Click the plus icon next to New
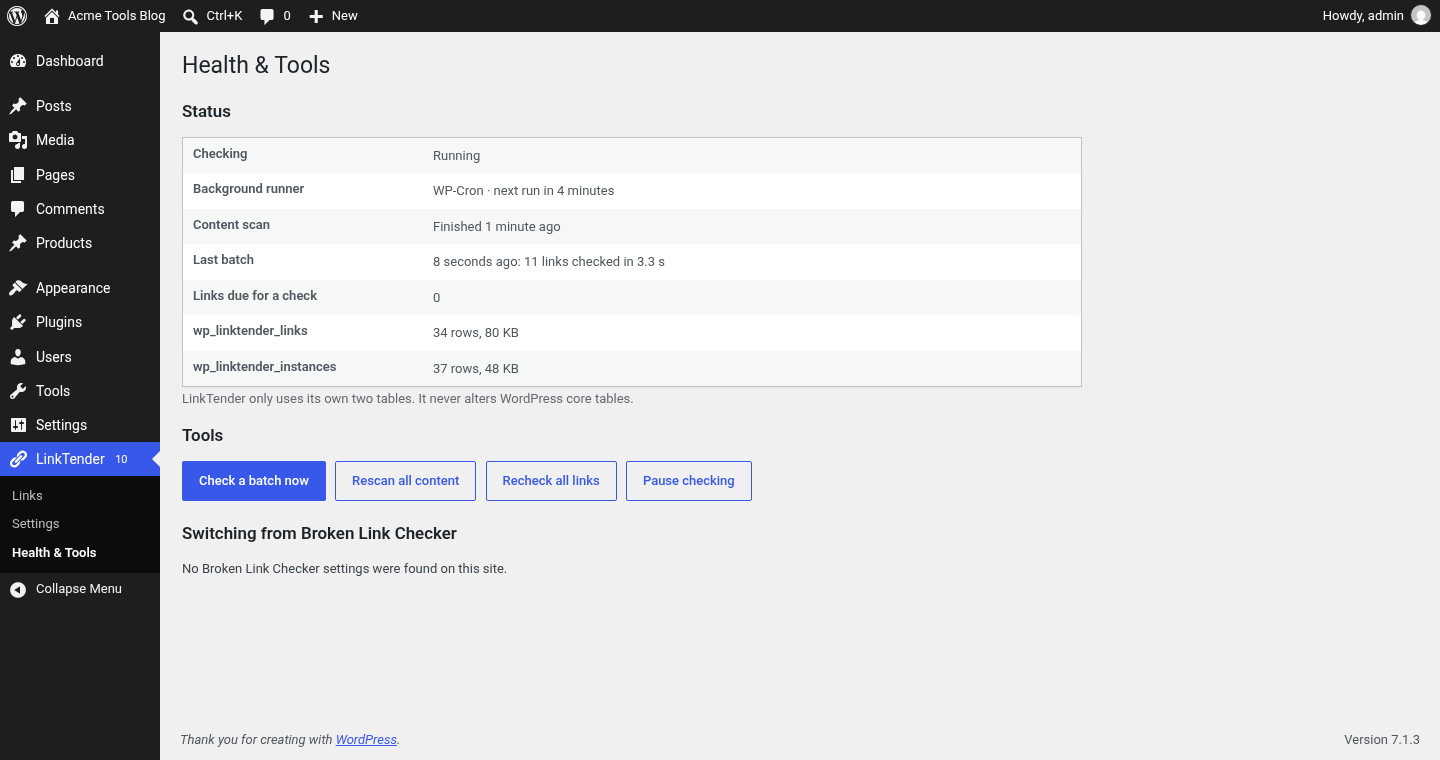The height and width of the screenshot is (760, 1440). click(x=316, y=16)
